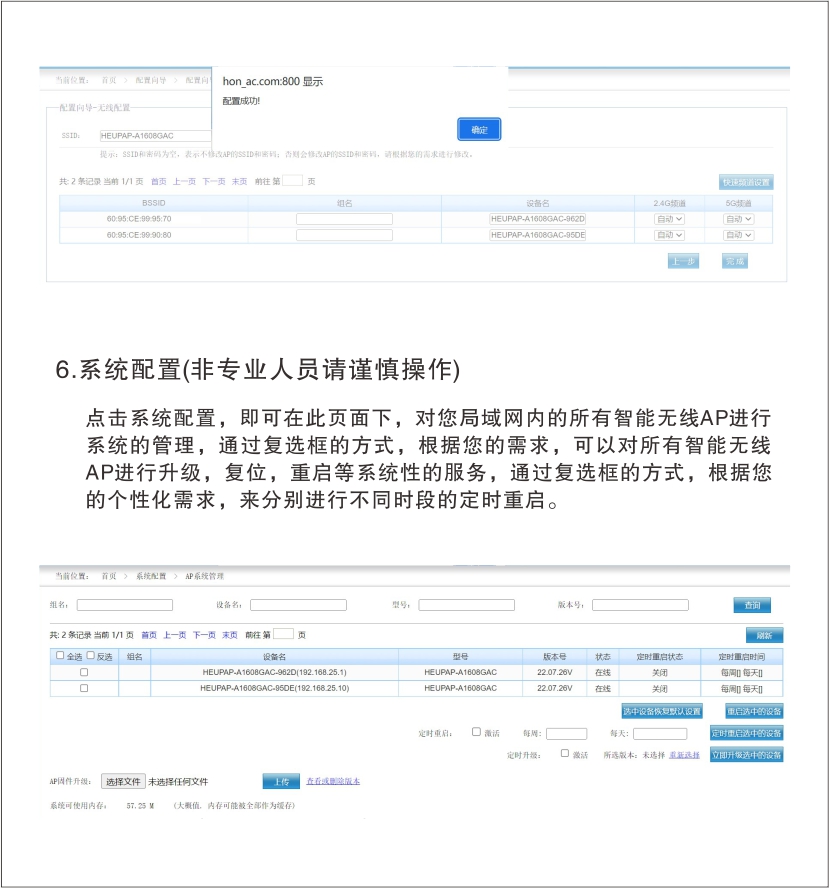
Task: Click the 刷新 button above AP table
Action: point(764,636)
